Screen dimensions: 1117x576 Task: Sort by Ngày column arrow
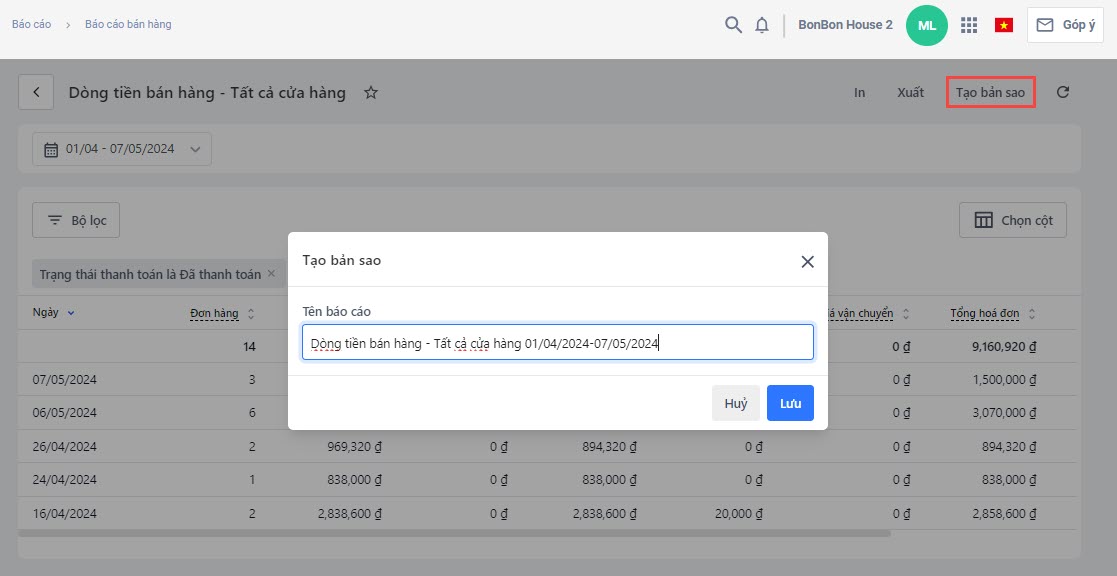pyautogui.click(x=71, y=313)
